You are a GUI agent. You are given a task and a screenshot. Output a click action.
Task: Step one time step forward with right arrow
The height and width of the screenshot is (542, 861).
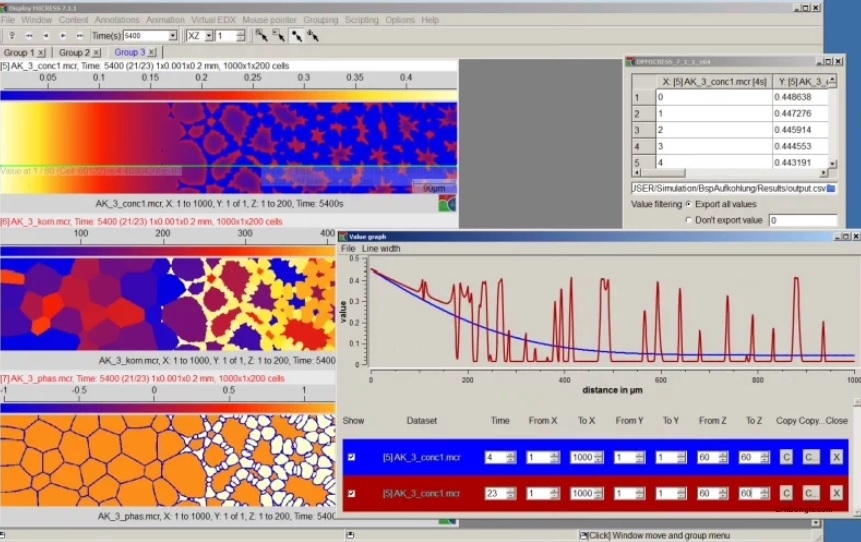(61, 36)
